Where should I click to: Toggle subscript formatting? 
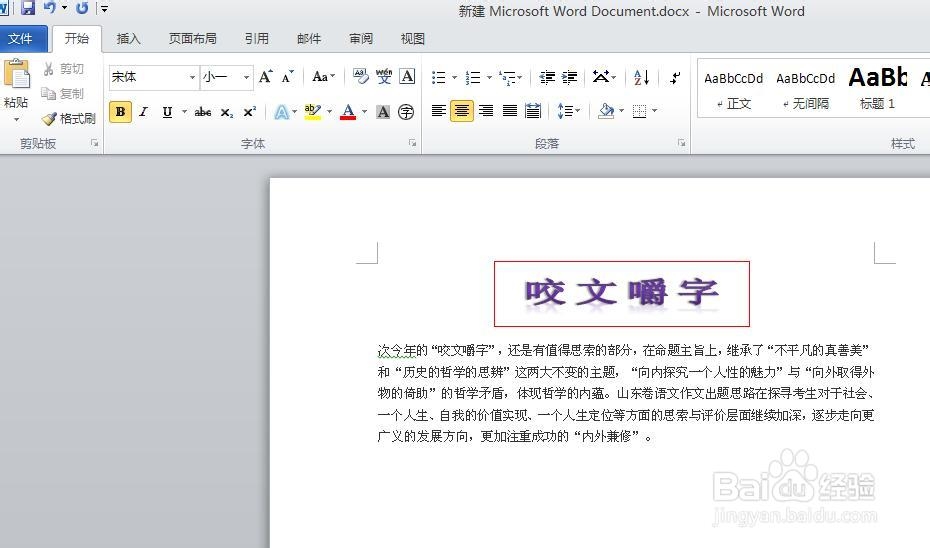tap(227, 112)
